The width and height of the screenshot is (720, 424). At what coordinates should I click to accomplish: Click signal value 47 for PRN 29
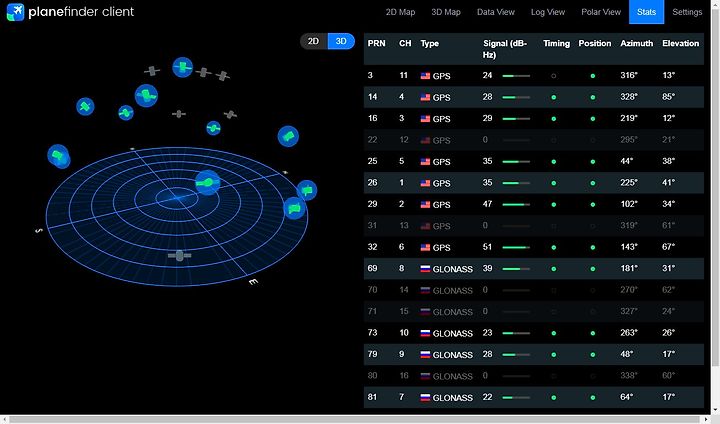tap(487, 204)
